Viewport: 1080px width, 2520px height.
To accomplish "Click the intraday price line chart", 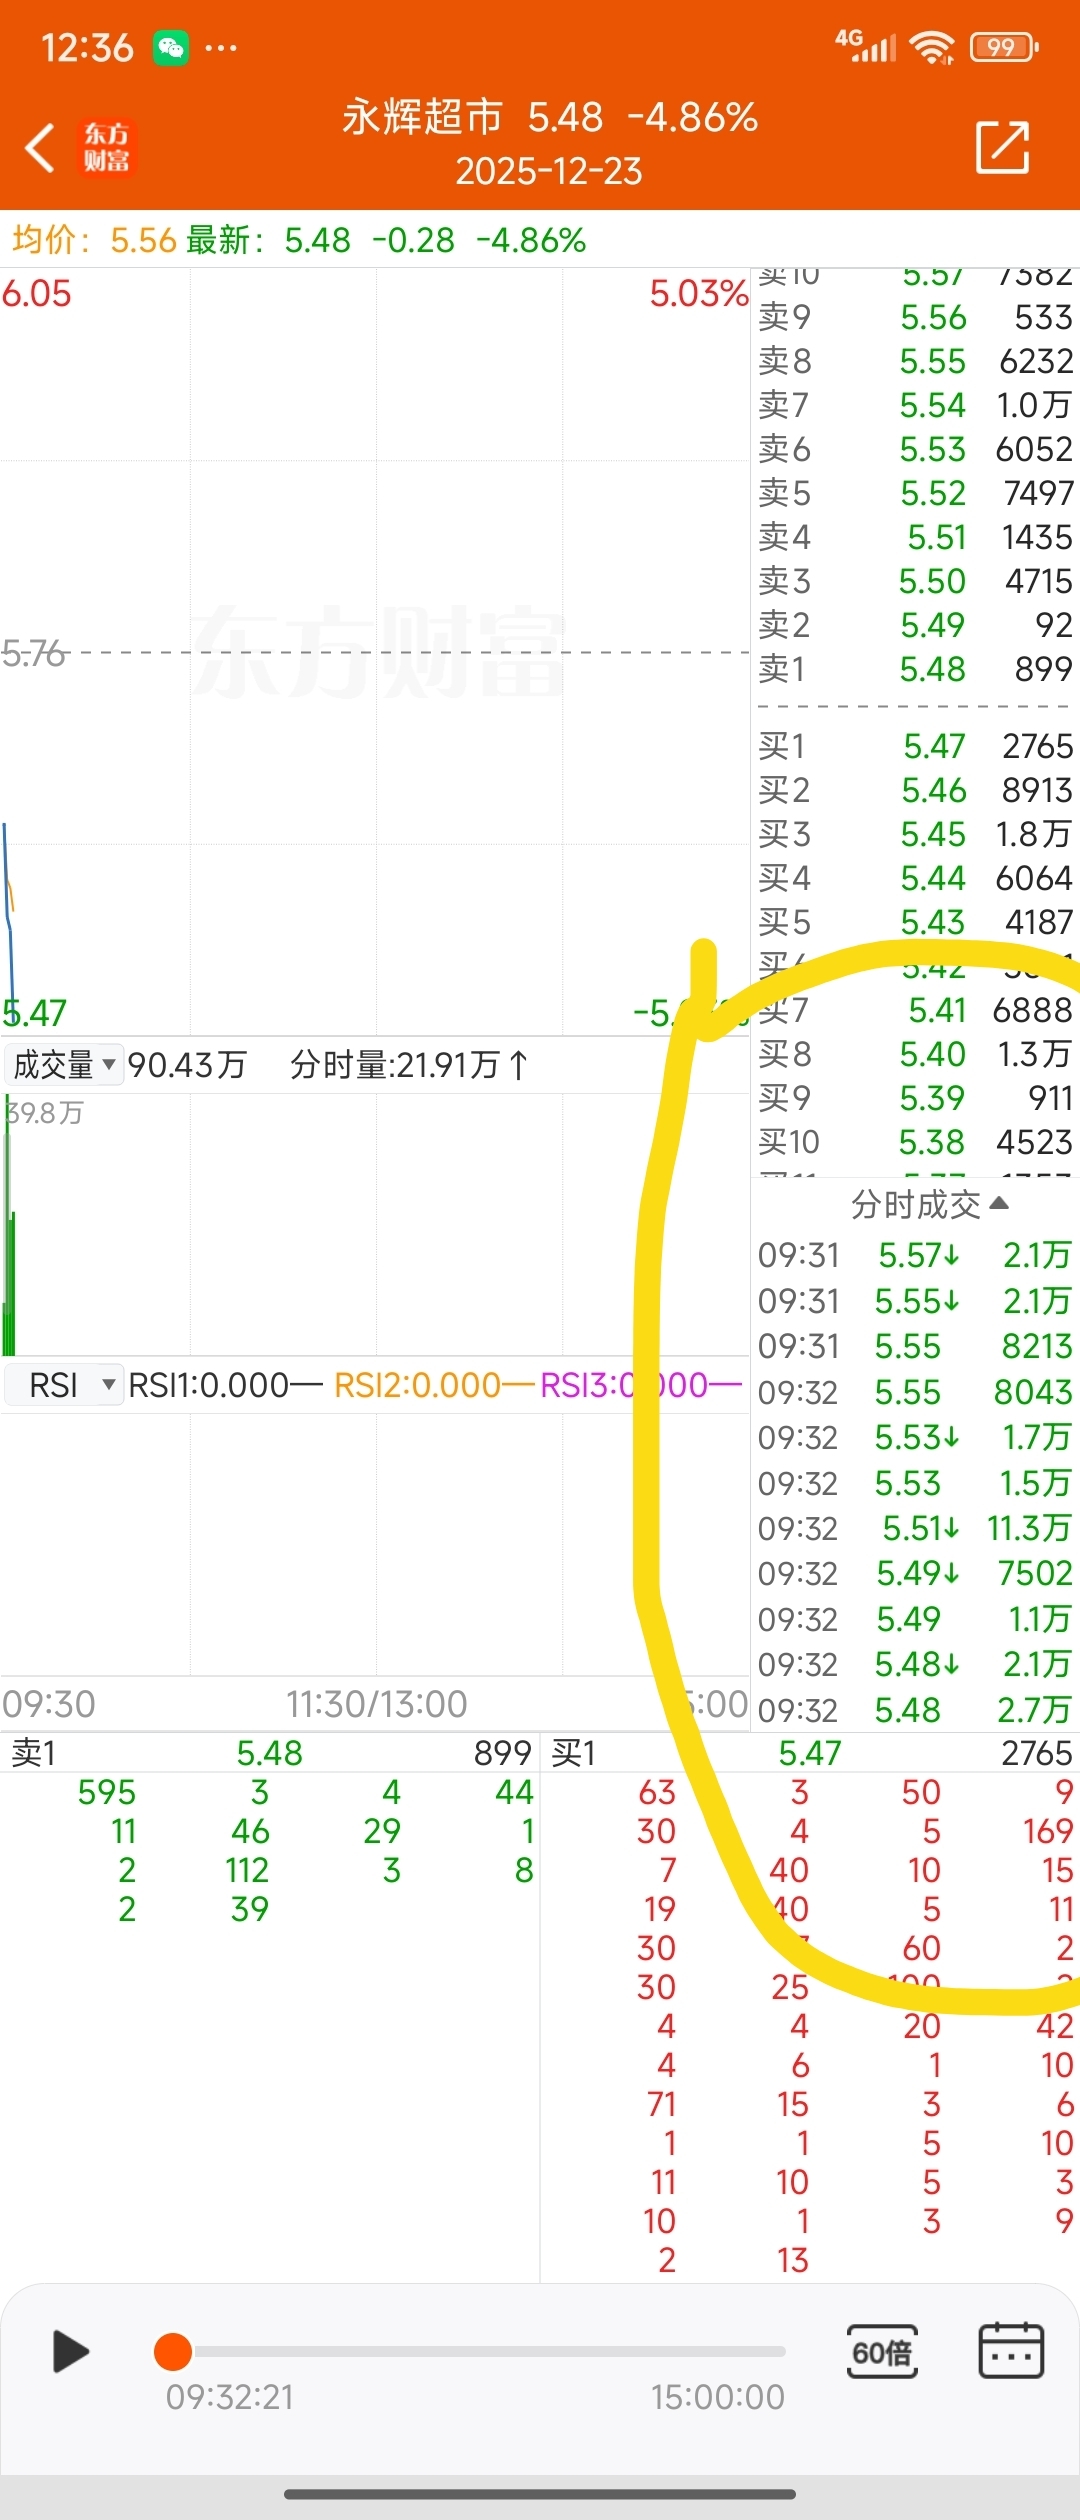I will 375,652.
